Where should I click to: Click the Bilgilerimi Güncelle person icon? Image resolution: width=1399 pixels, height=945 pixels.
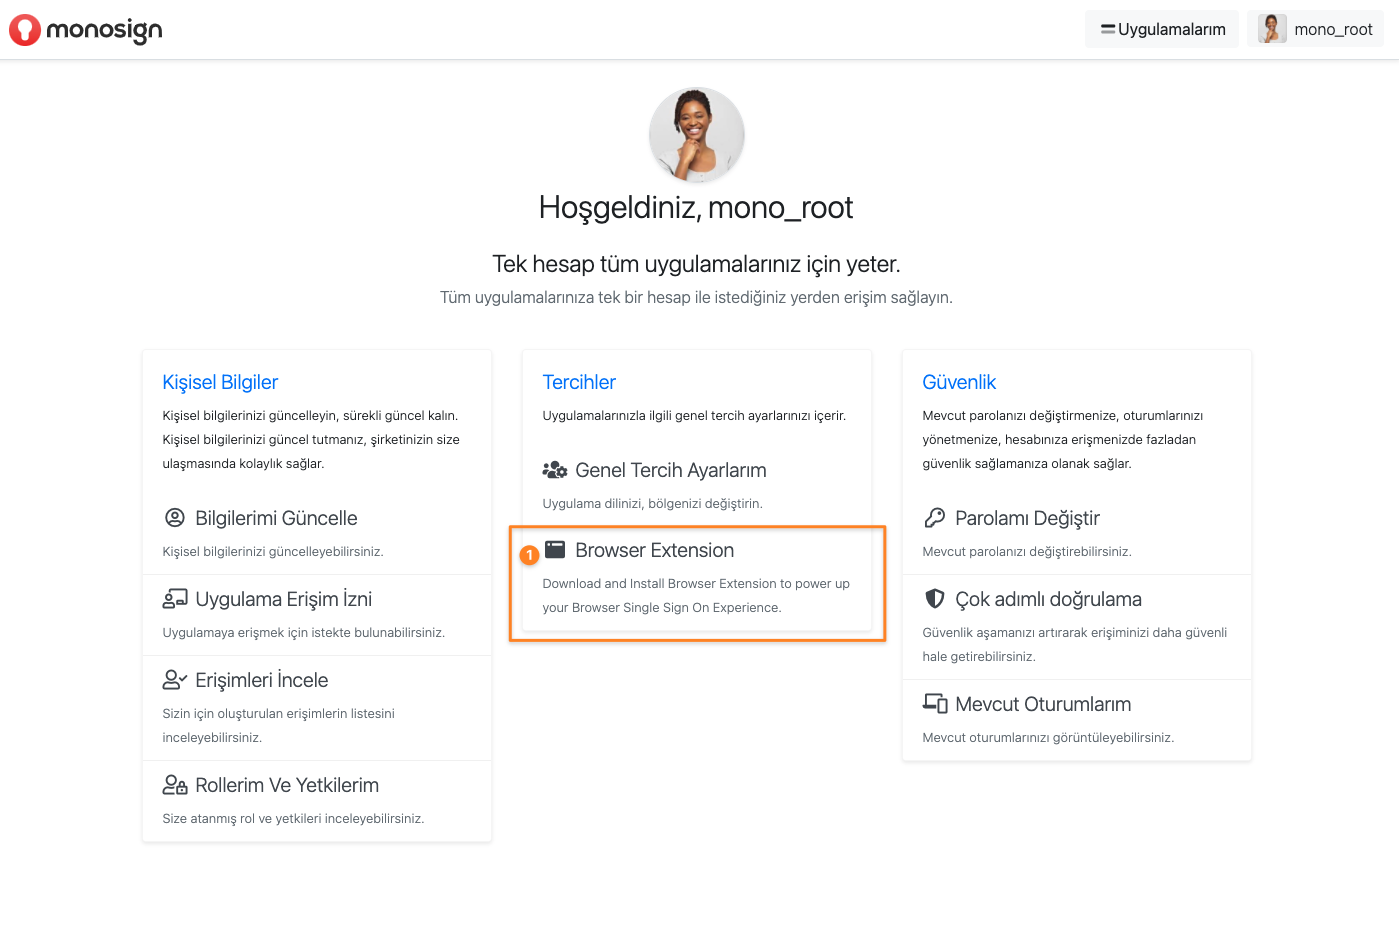tap(175, 518)
